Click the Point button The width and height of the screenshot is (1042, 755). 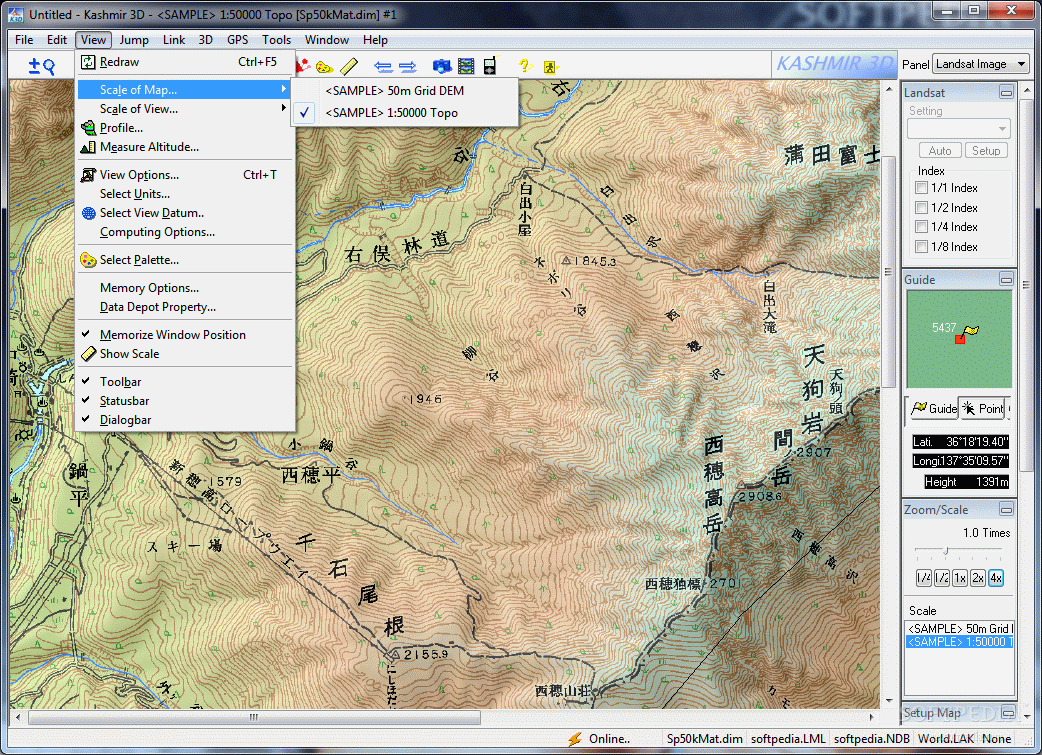click(x=983, y=409)
